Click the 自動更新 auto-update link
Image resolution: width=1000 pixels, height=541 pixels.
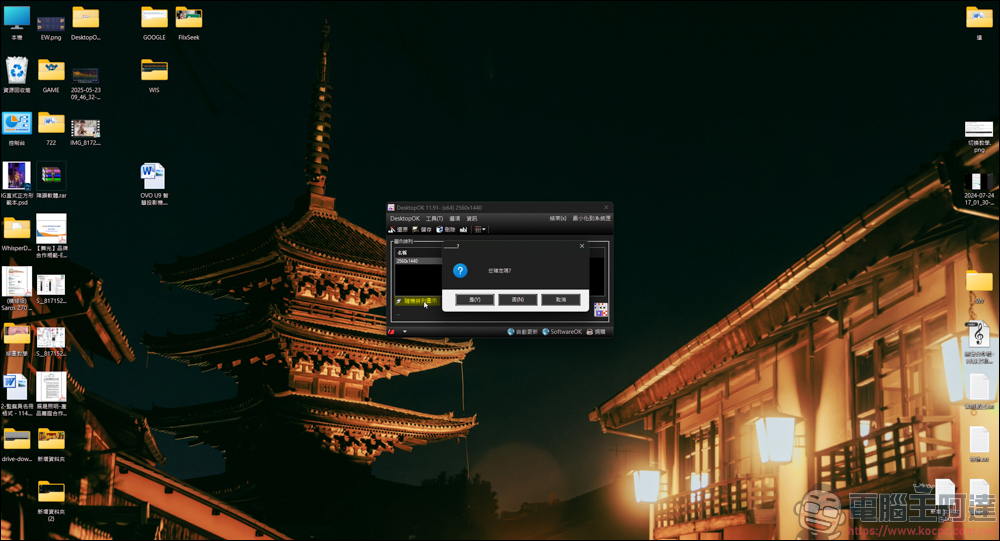(x=522, y=332)
